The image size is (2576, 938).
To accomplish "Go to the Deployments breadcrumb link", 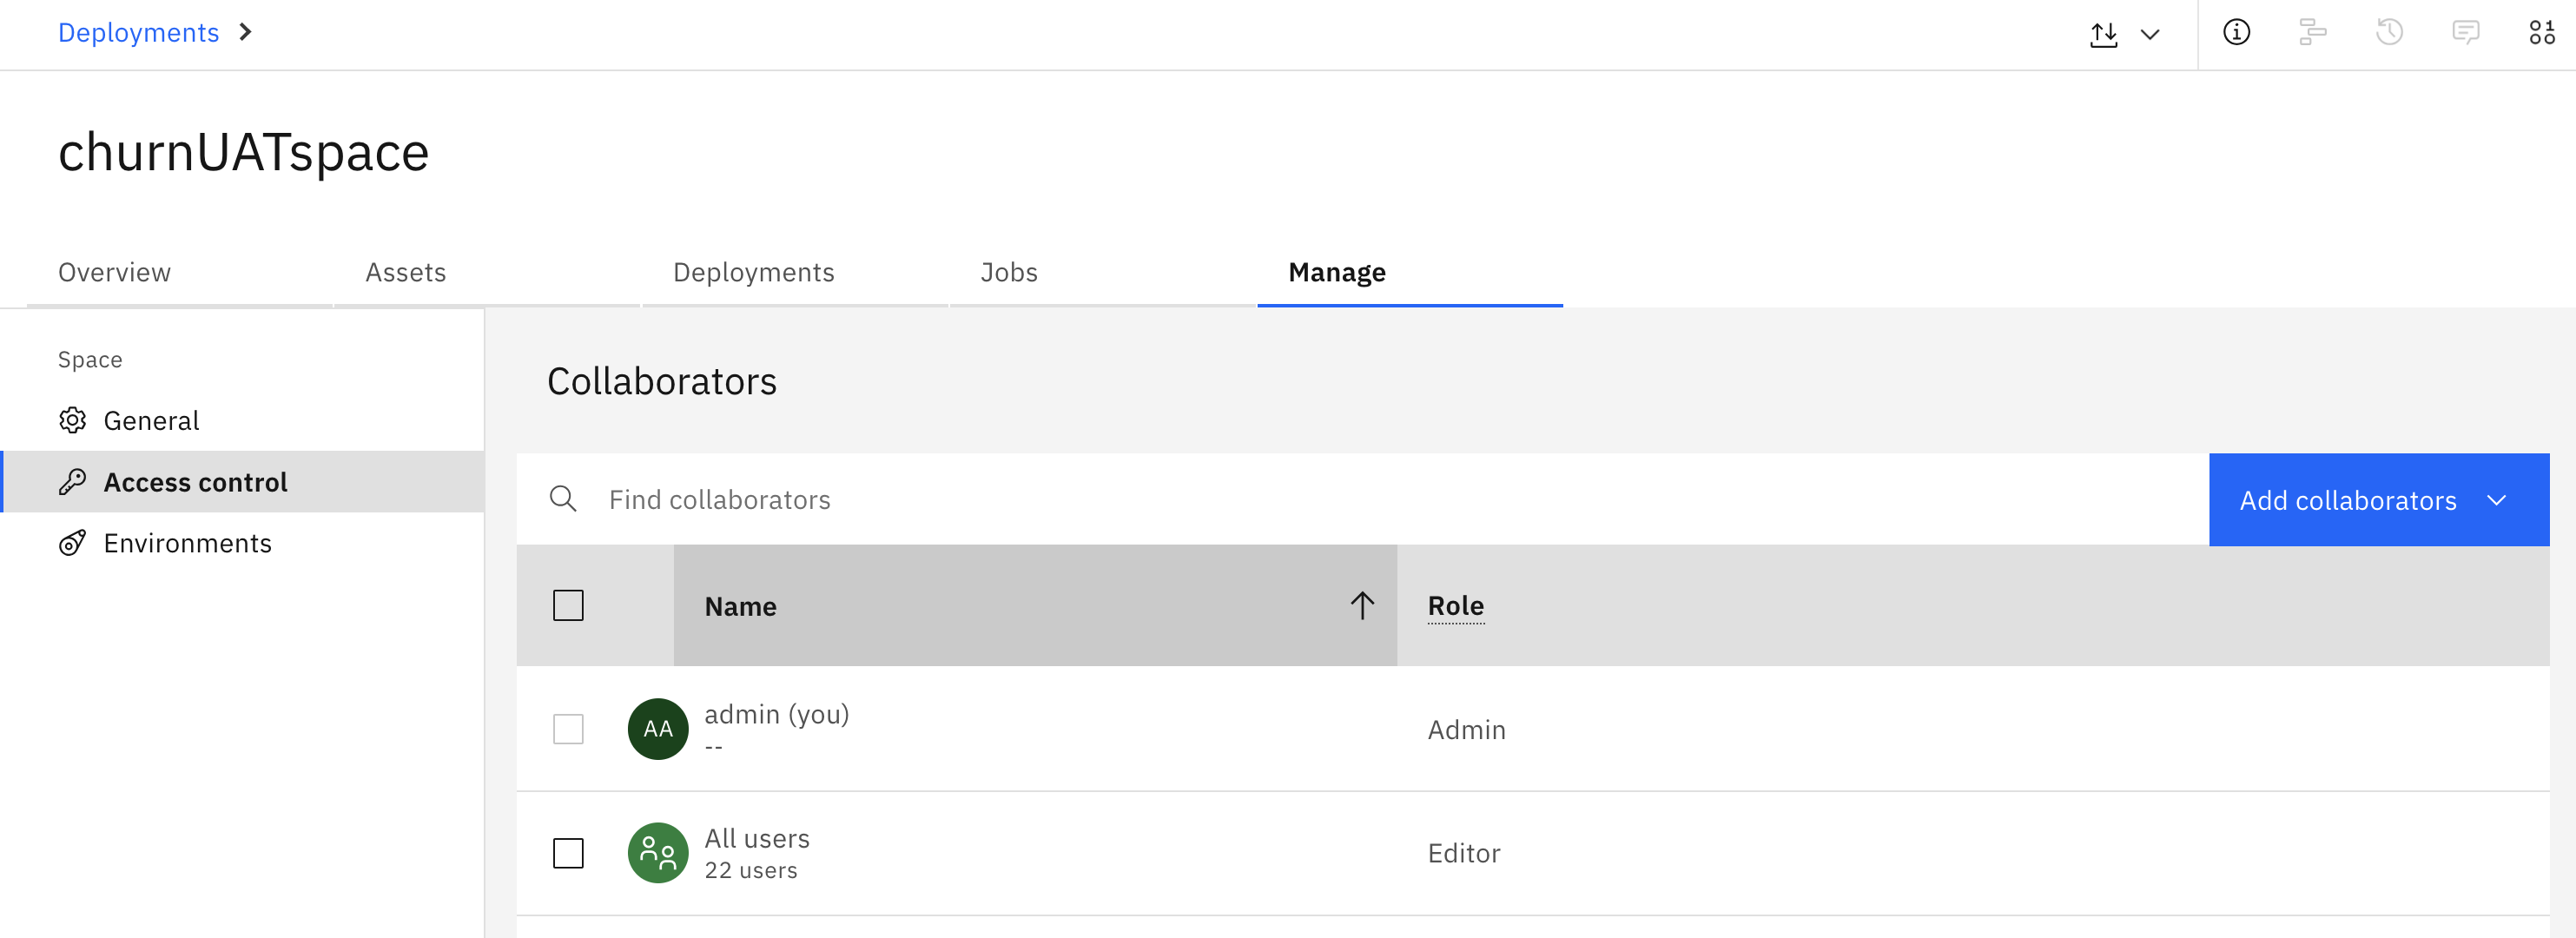I will [x=138, y=33].
